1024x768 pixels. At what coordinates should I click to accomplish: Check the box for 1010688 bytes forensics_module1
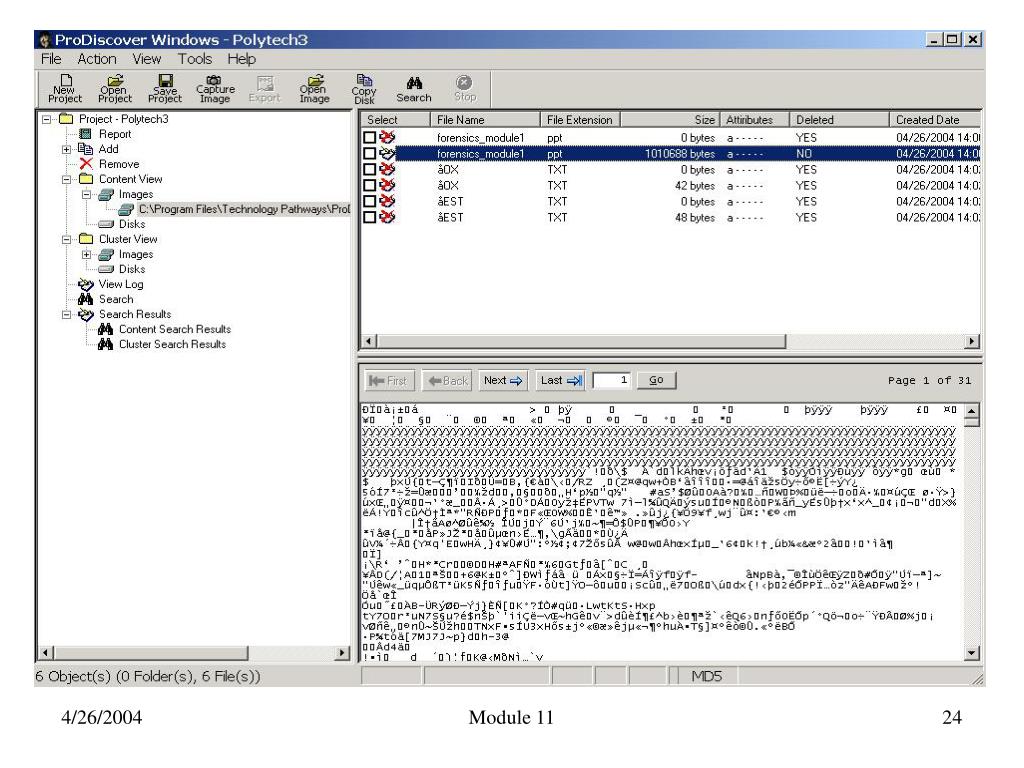click(370, 153)
